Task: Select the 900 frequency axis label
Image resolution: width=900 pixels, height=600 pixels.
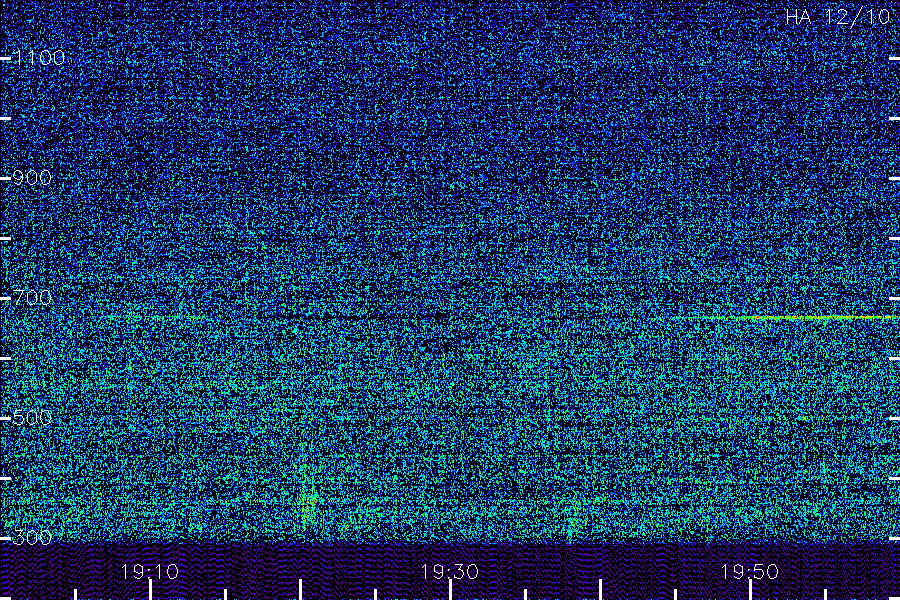Action: (32, 178)
